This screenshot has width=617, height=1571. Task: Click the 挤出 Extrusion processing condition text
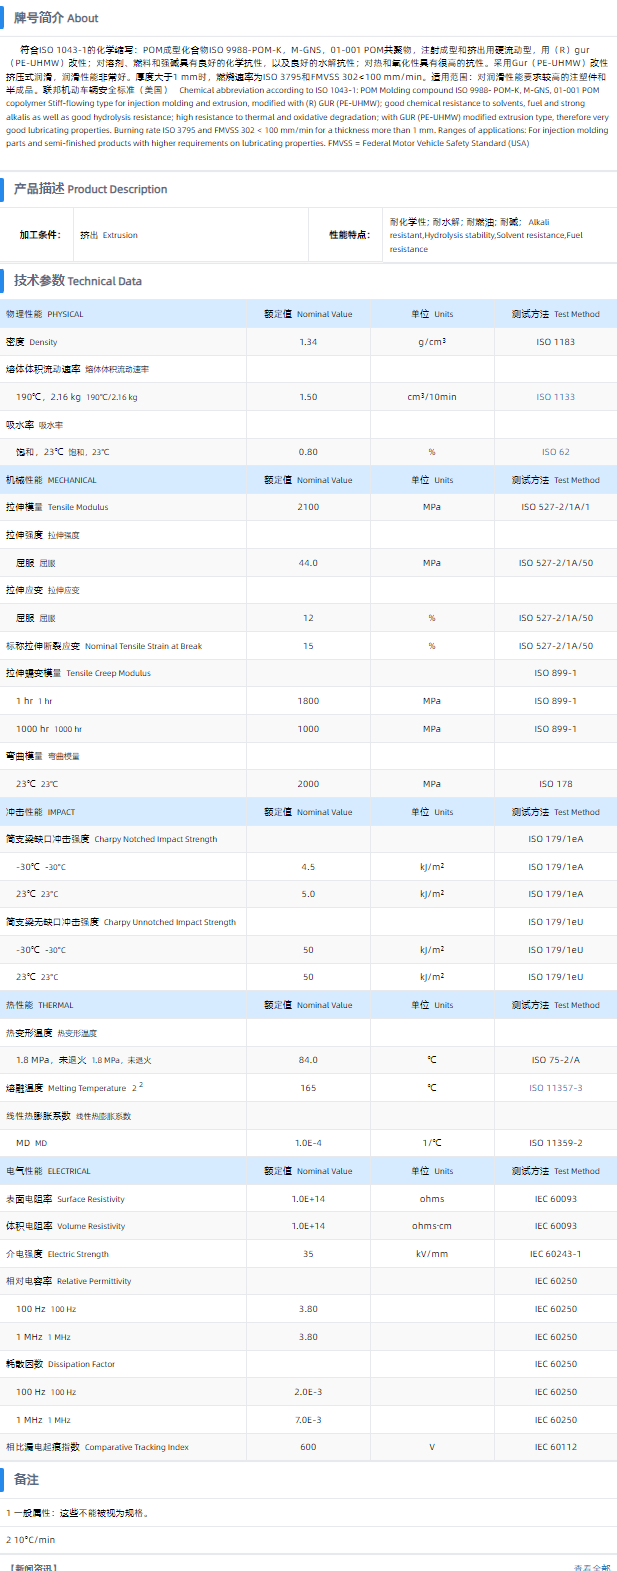pyautogui.click(x=109, y=235)
